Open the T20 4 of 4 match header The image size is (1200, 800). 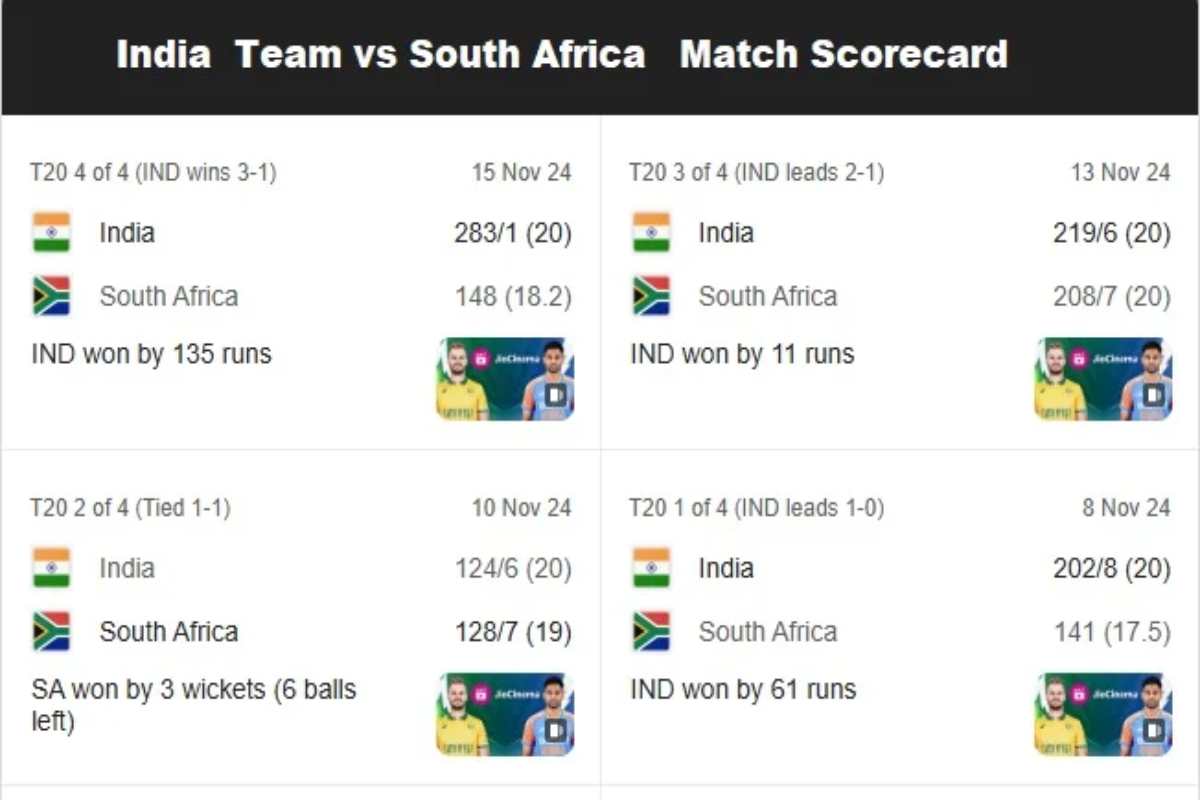click(153, 173)
